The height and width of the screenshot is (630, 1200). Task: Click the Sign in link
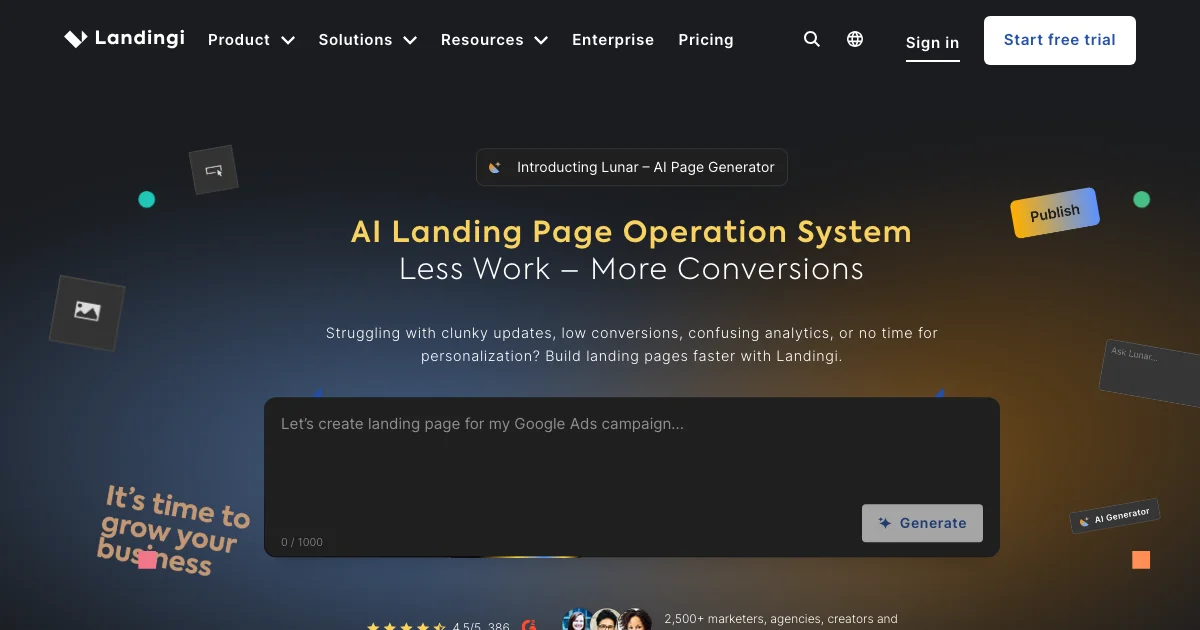click(x=932, y=43)
